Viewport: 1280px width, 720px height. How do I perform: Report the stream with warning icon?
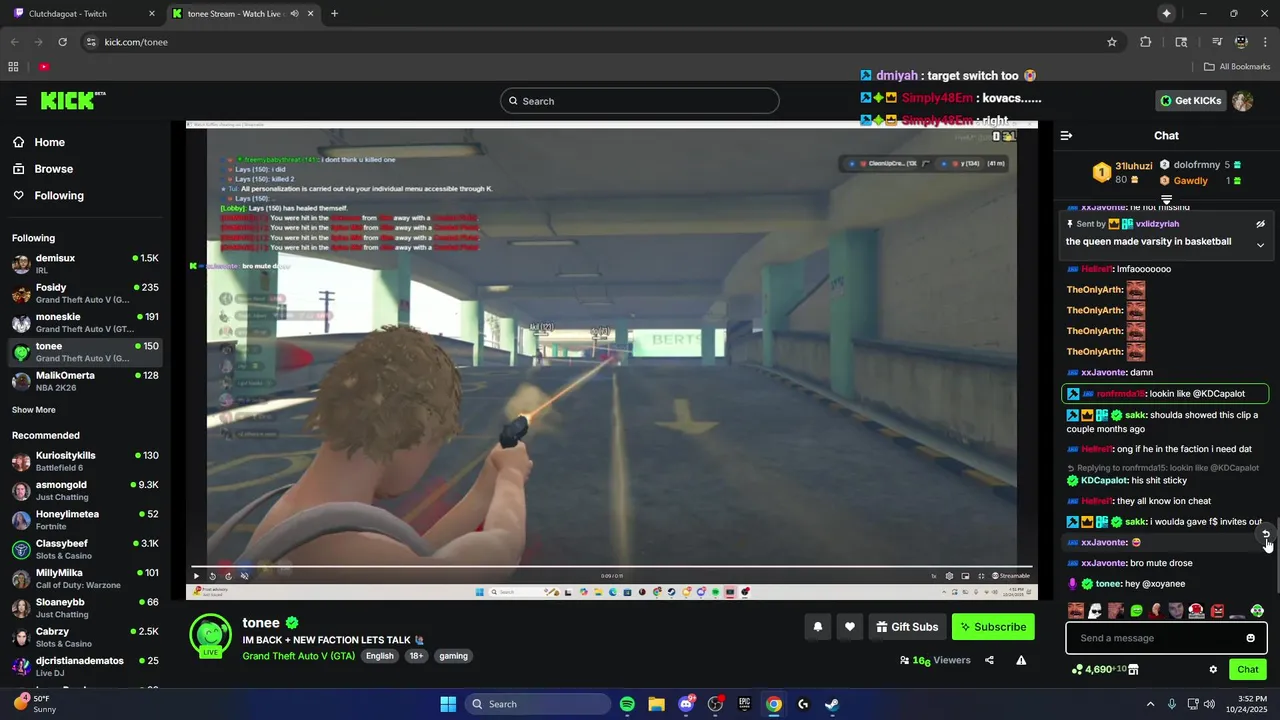tap(1021, 660)
